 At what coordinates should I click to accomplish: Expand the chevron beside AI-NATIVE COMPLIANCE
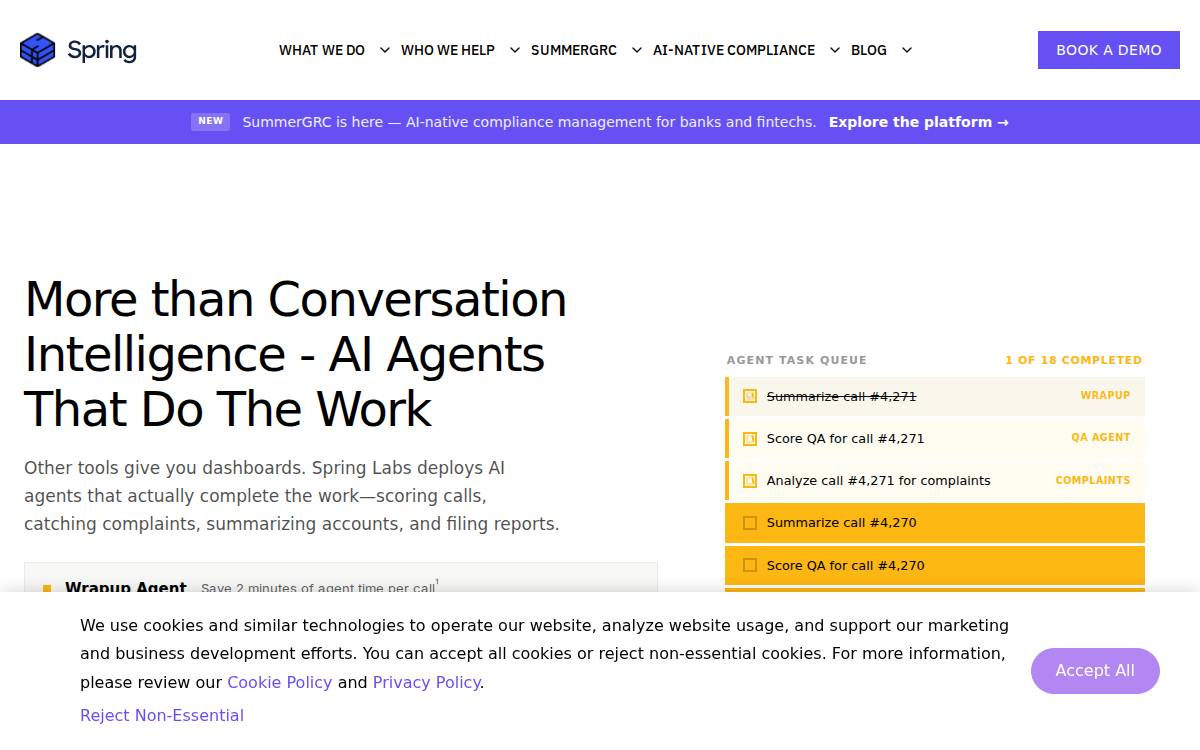click(835, 50)
